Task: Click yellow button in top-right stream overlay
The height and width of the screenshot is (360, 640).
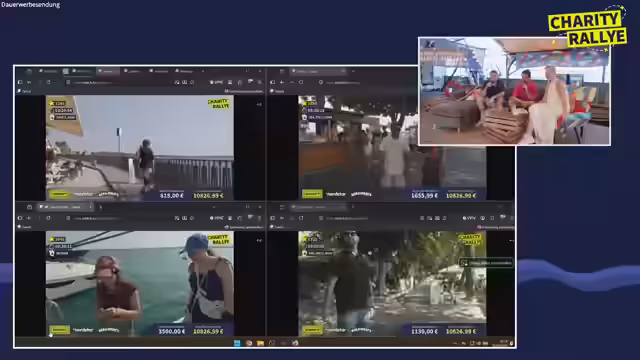Action: point(312,194)
